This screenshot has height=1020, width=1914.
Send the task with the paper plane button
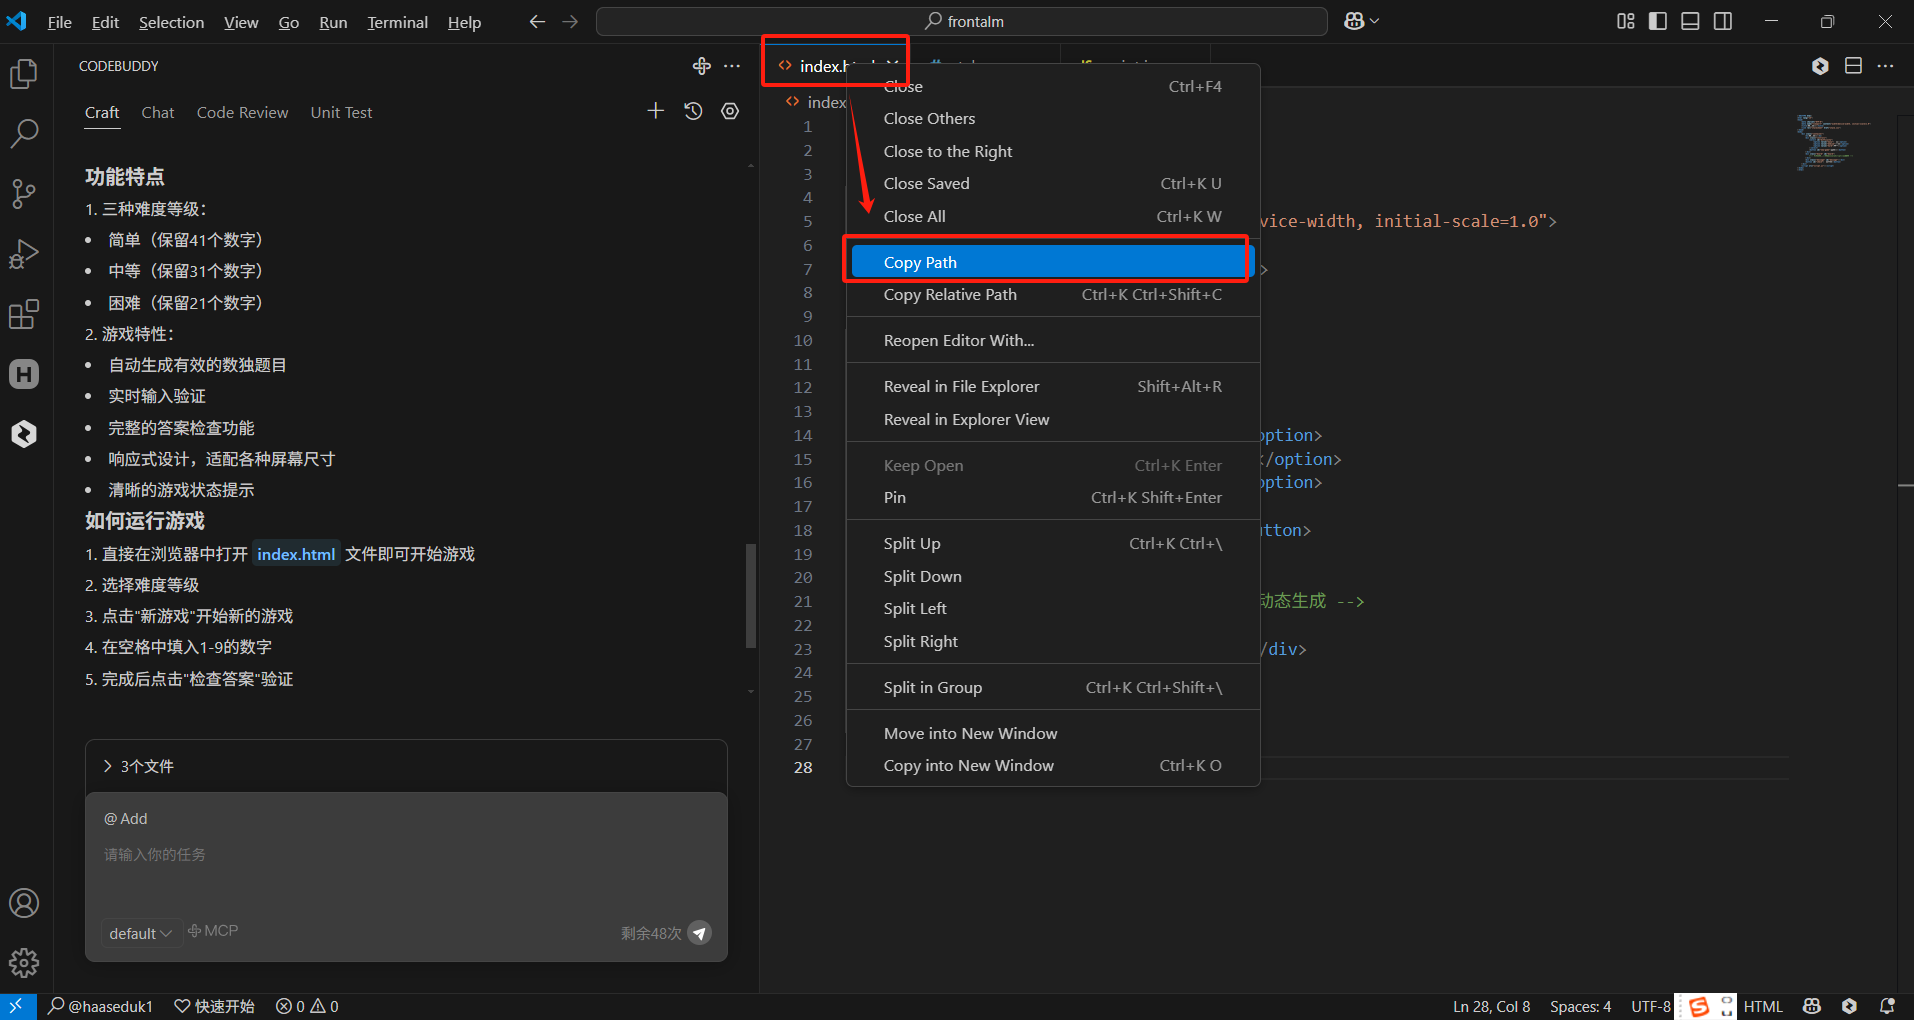[700, 933]
